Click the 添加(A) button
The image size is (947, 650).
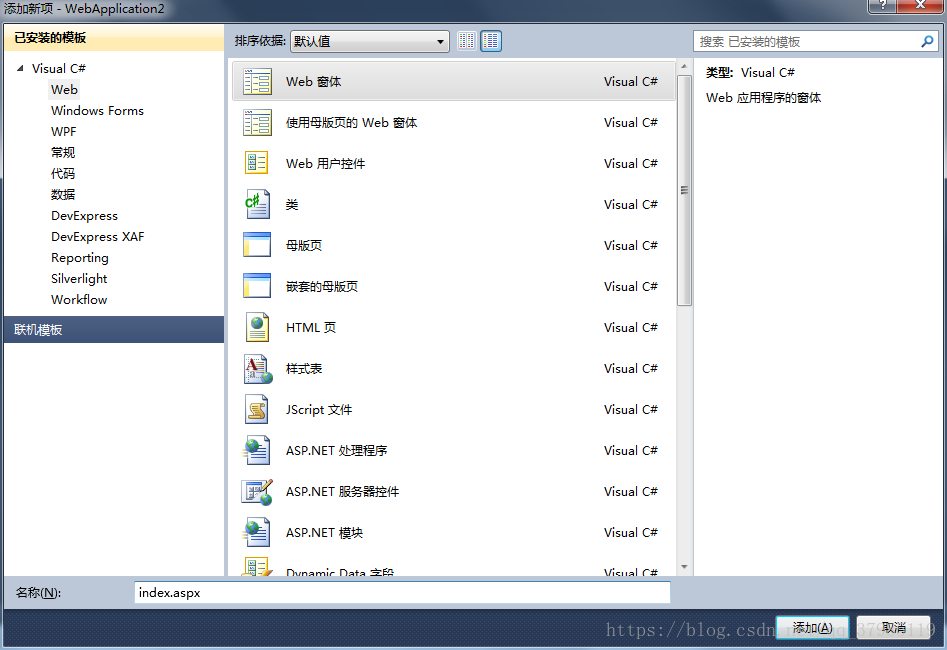coord(812,628)
